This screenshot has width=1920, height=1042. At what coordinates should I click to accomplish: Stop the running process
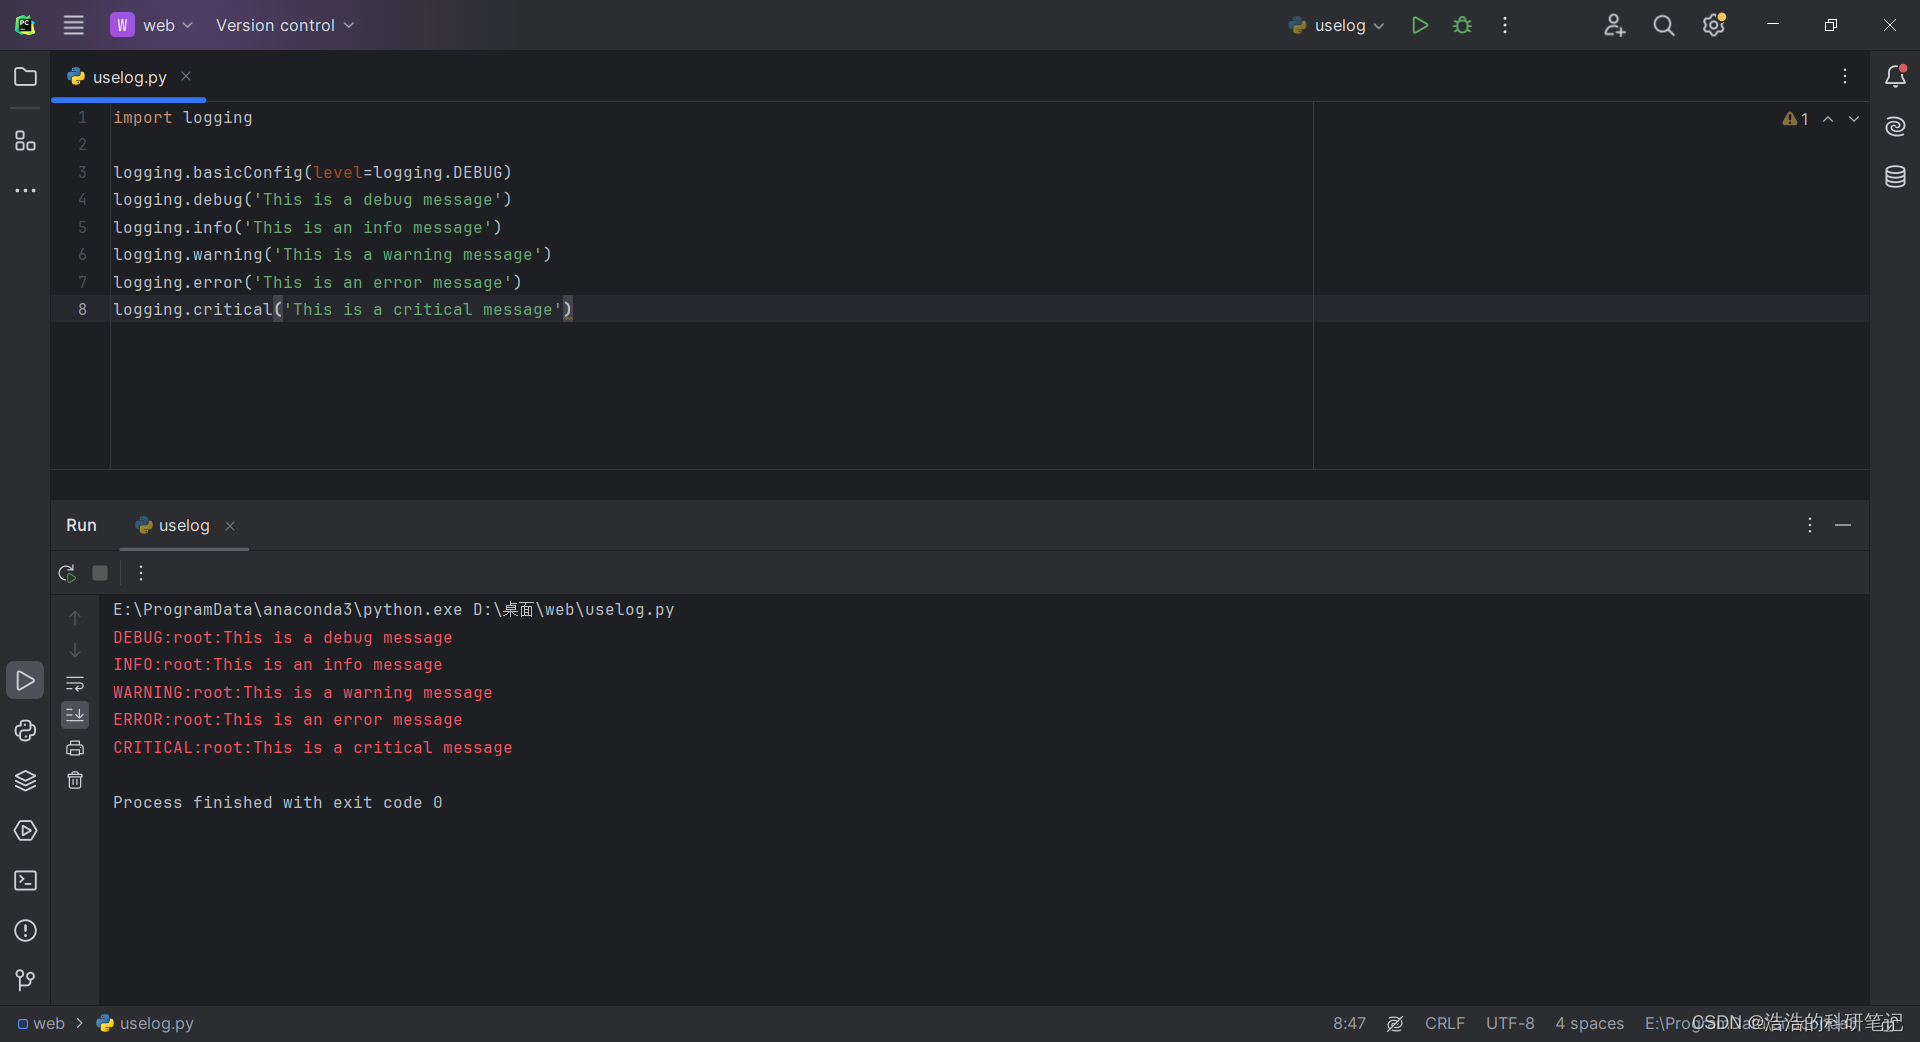[x=100, y=573]
